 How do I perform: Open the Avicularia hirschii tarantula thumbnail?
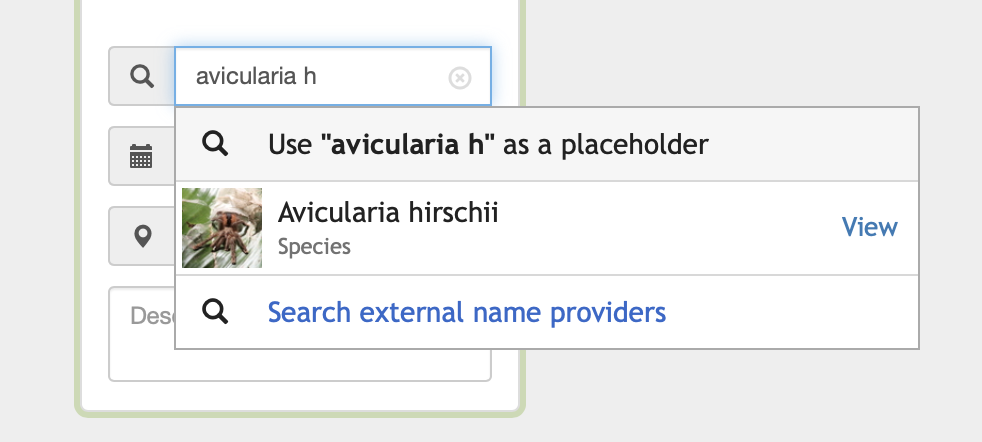pos(222,228)
